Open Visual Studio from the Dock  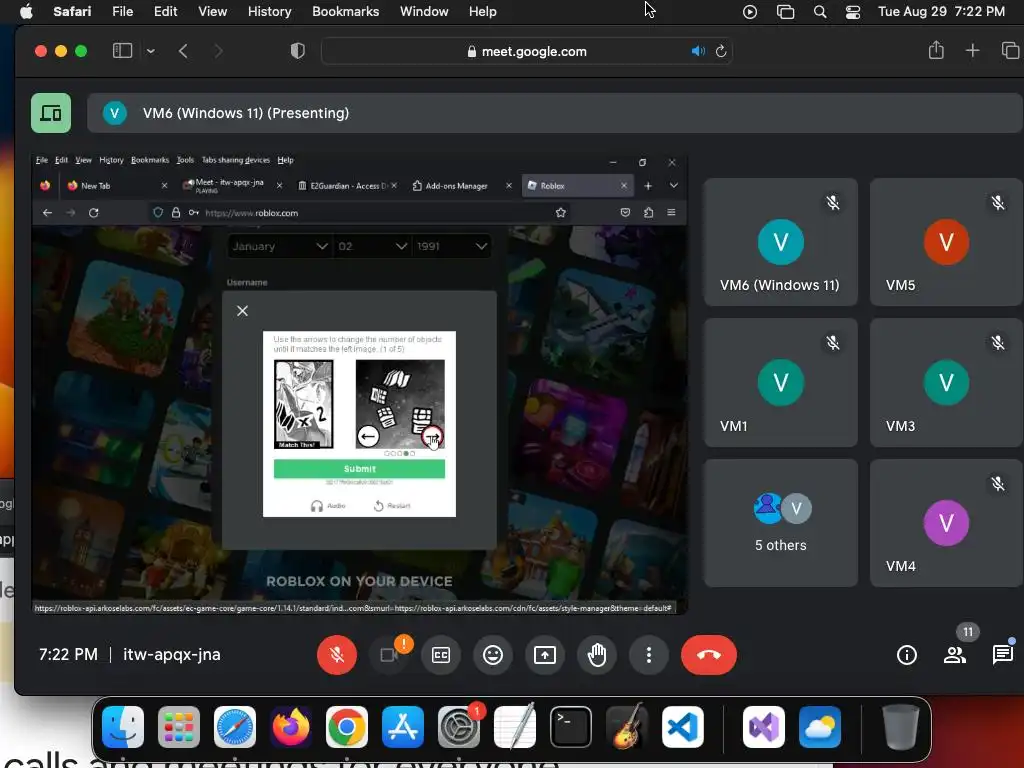(x=764, y=727)
